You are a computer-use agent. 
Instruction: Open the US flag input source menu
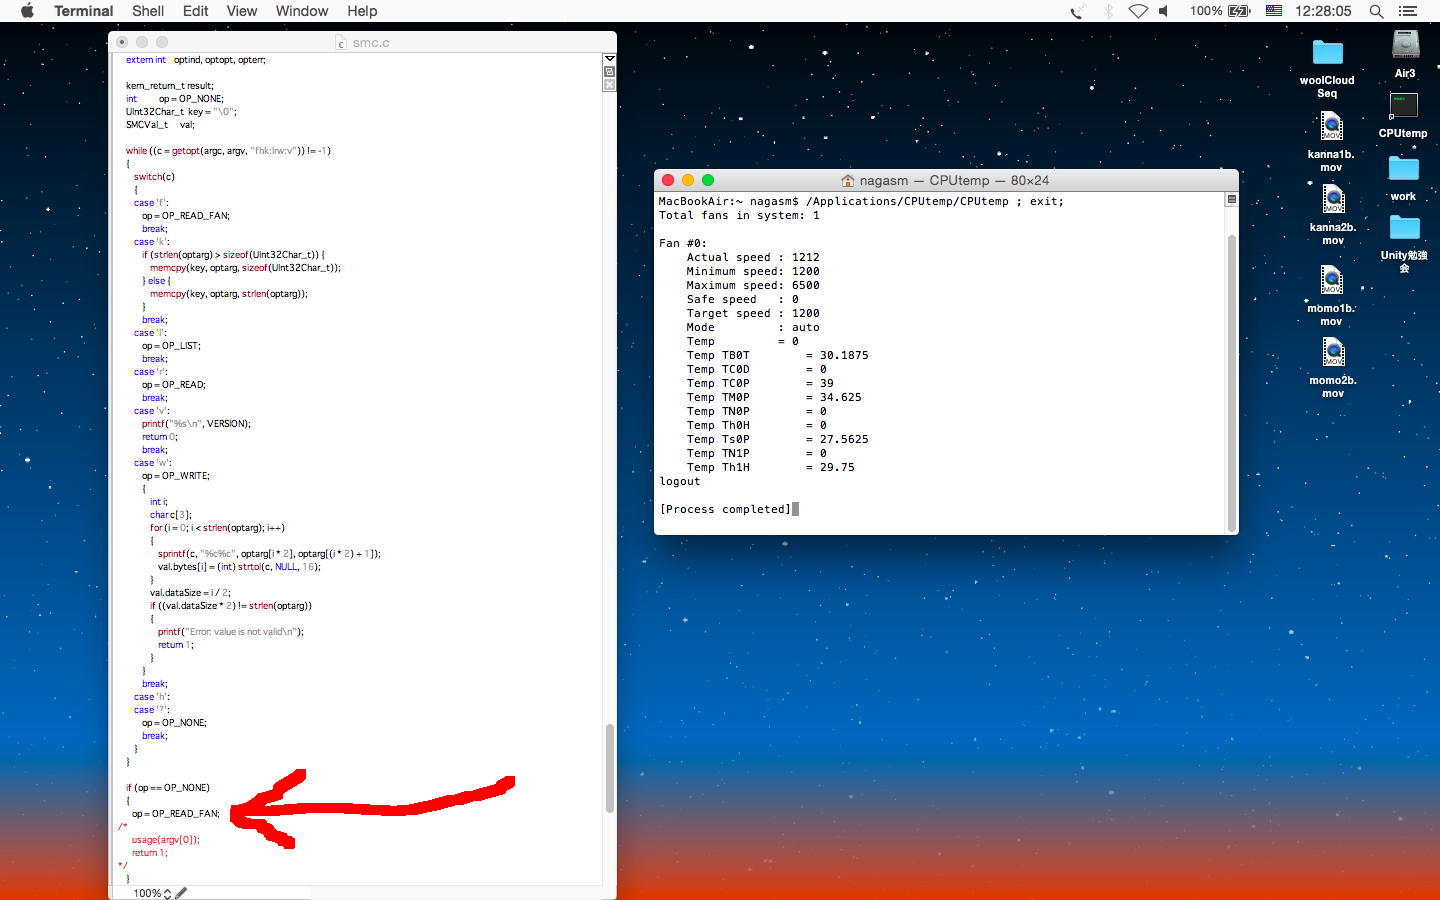click(1274, 11)
